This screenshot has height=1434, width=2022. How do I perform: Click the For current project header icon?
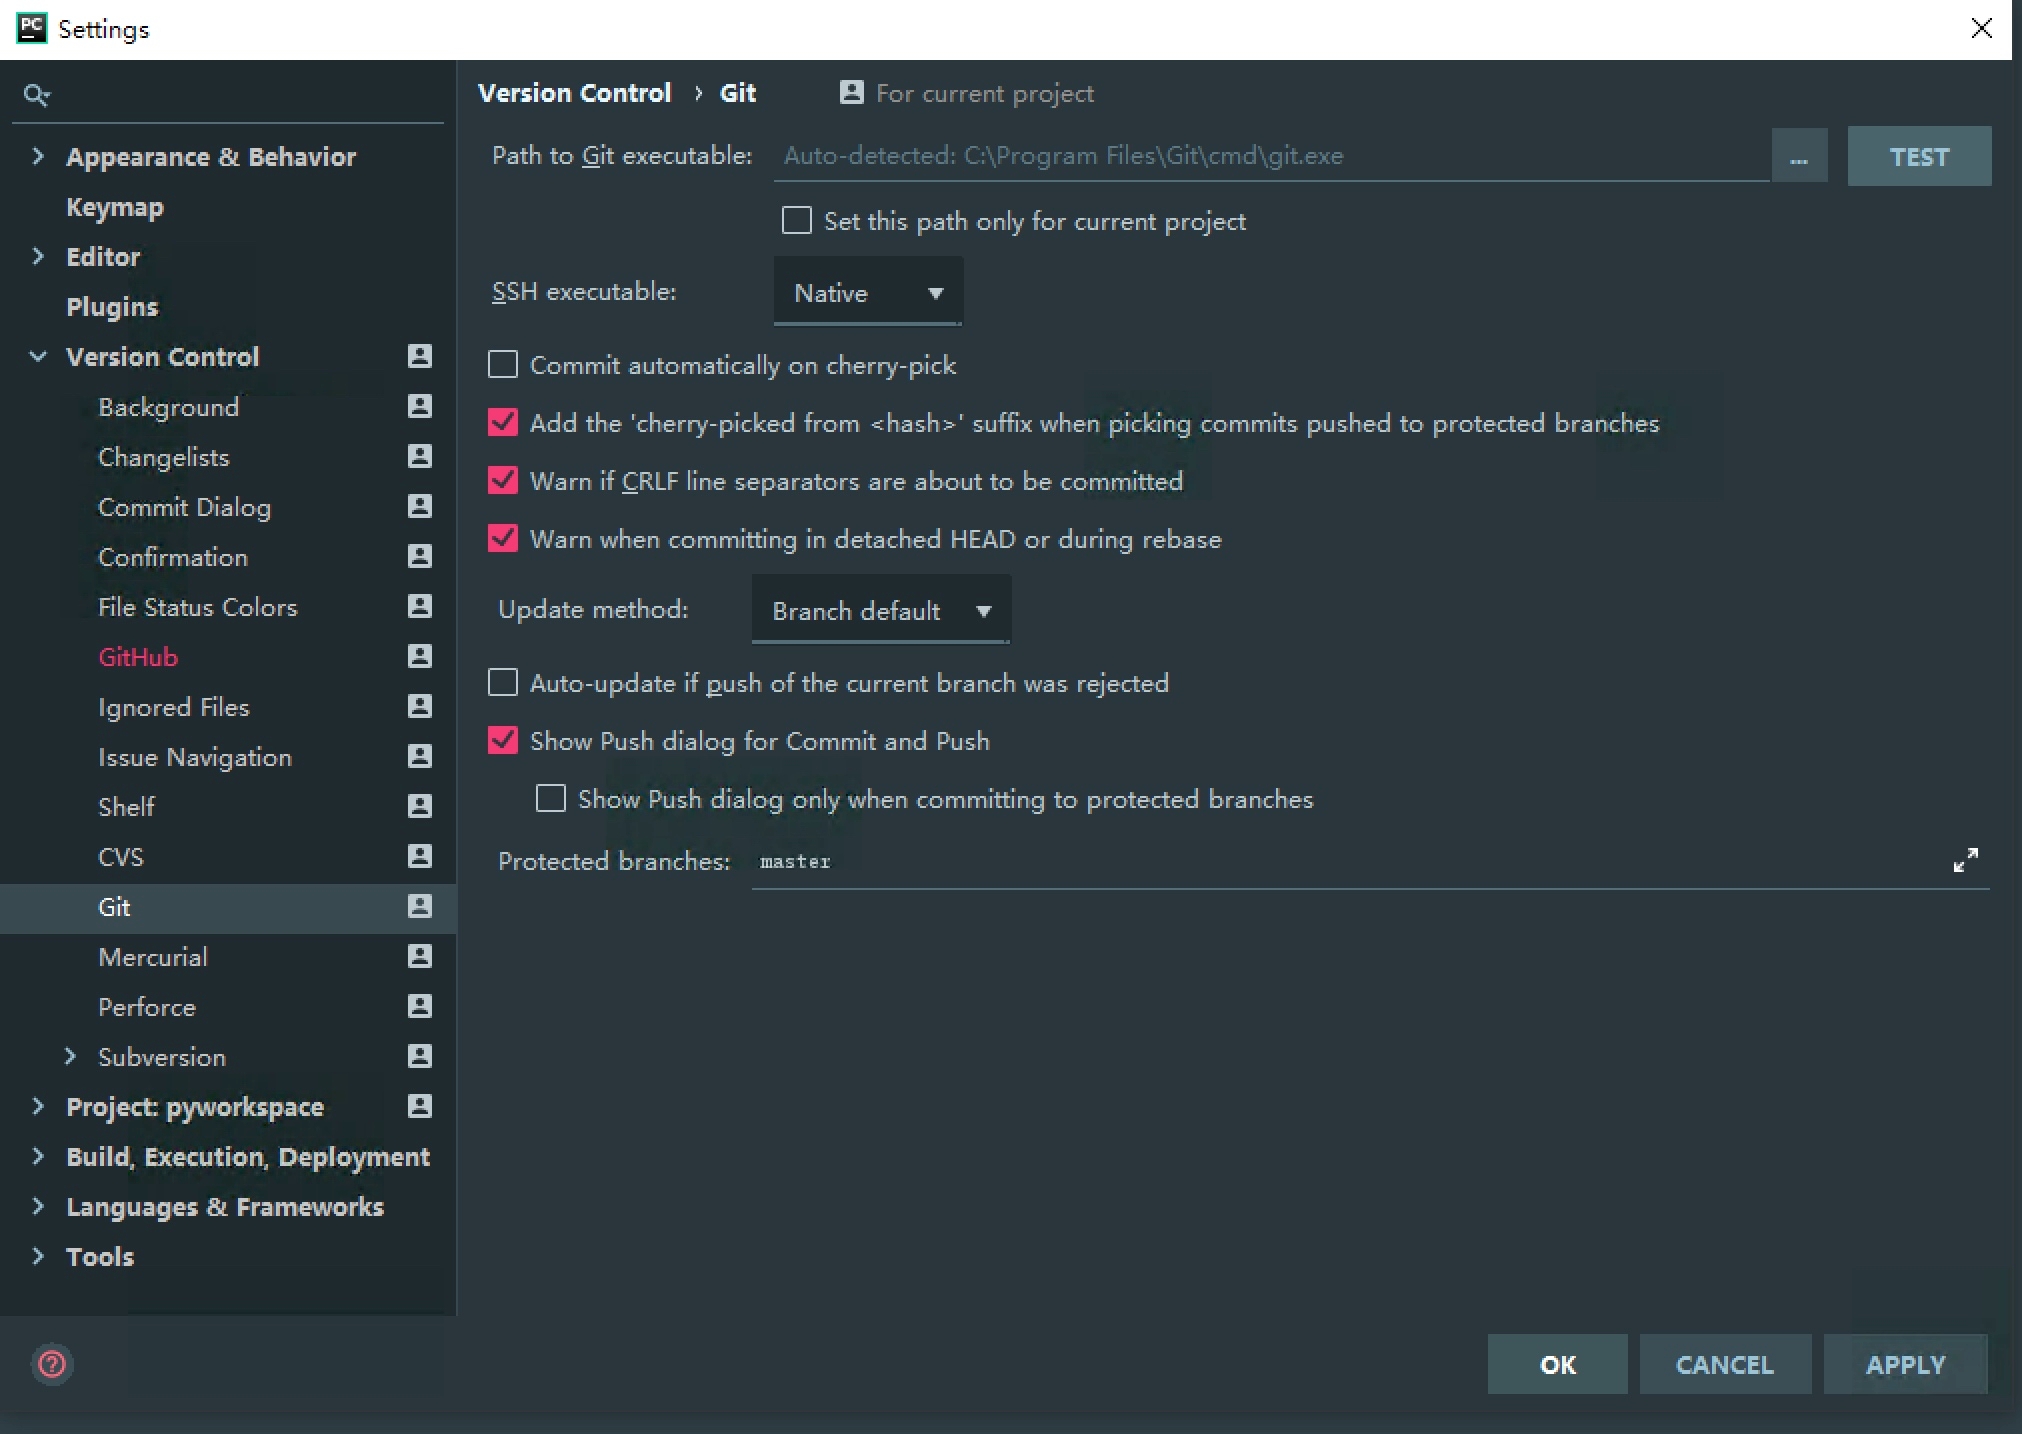click(851, 93)
